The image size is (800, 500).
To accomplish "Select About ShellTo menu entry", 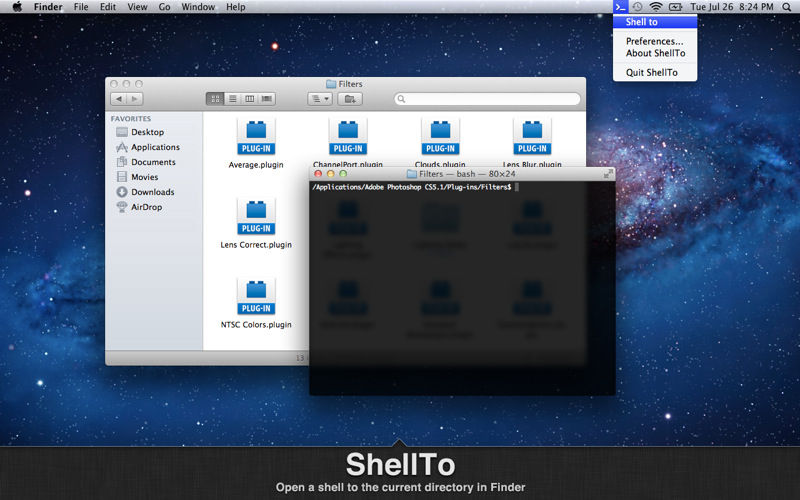I will coord(655,53).
